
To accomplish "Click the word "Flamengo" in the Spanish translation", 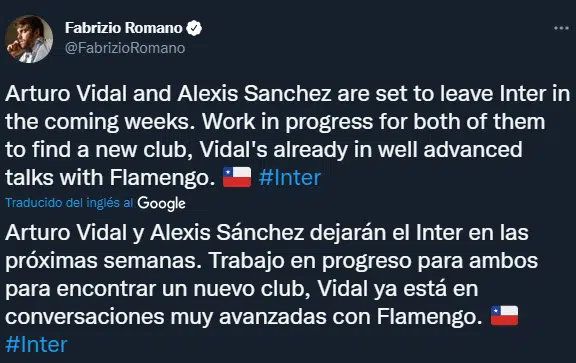I will pyautogui.click(x=429, y=317).
